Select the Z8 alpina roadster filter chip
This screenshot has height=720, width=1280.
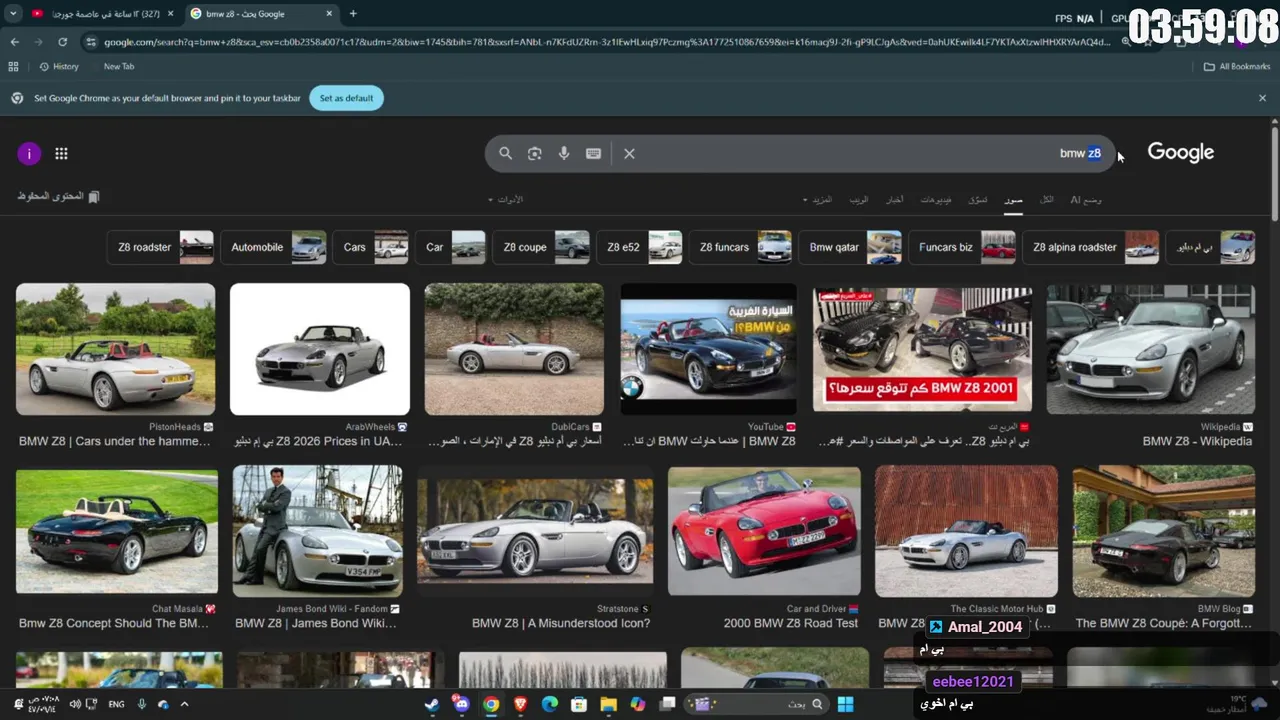tap(1091, 247)
